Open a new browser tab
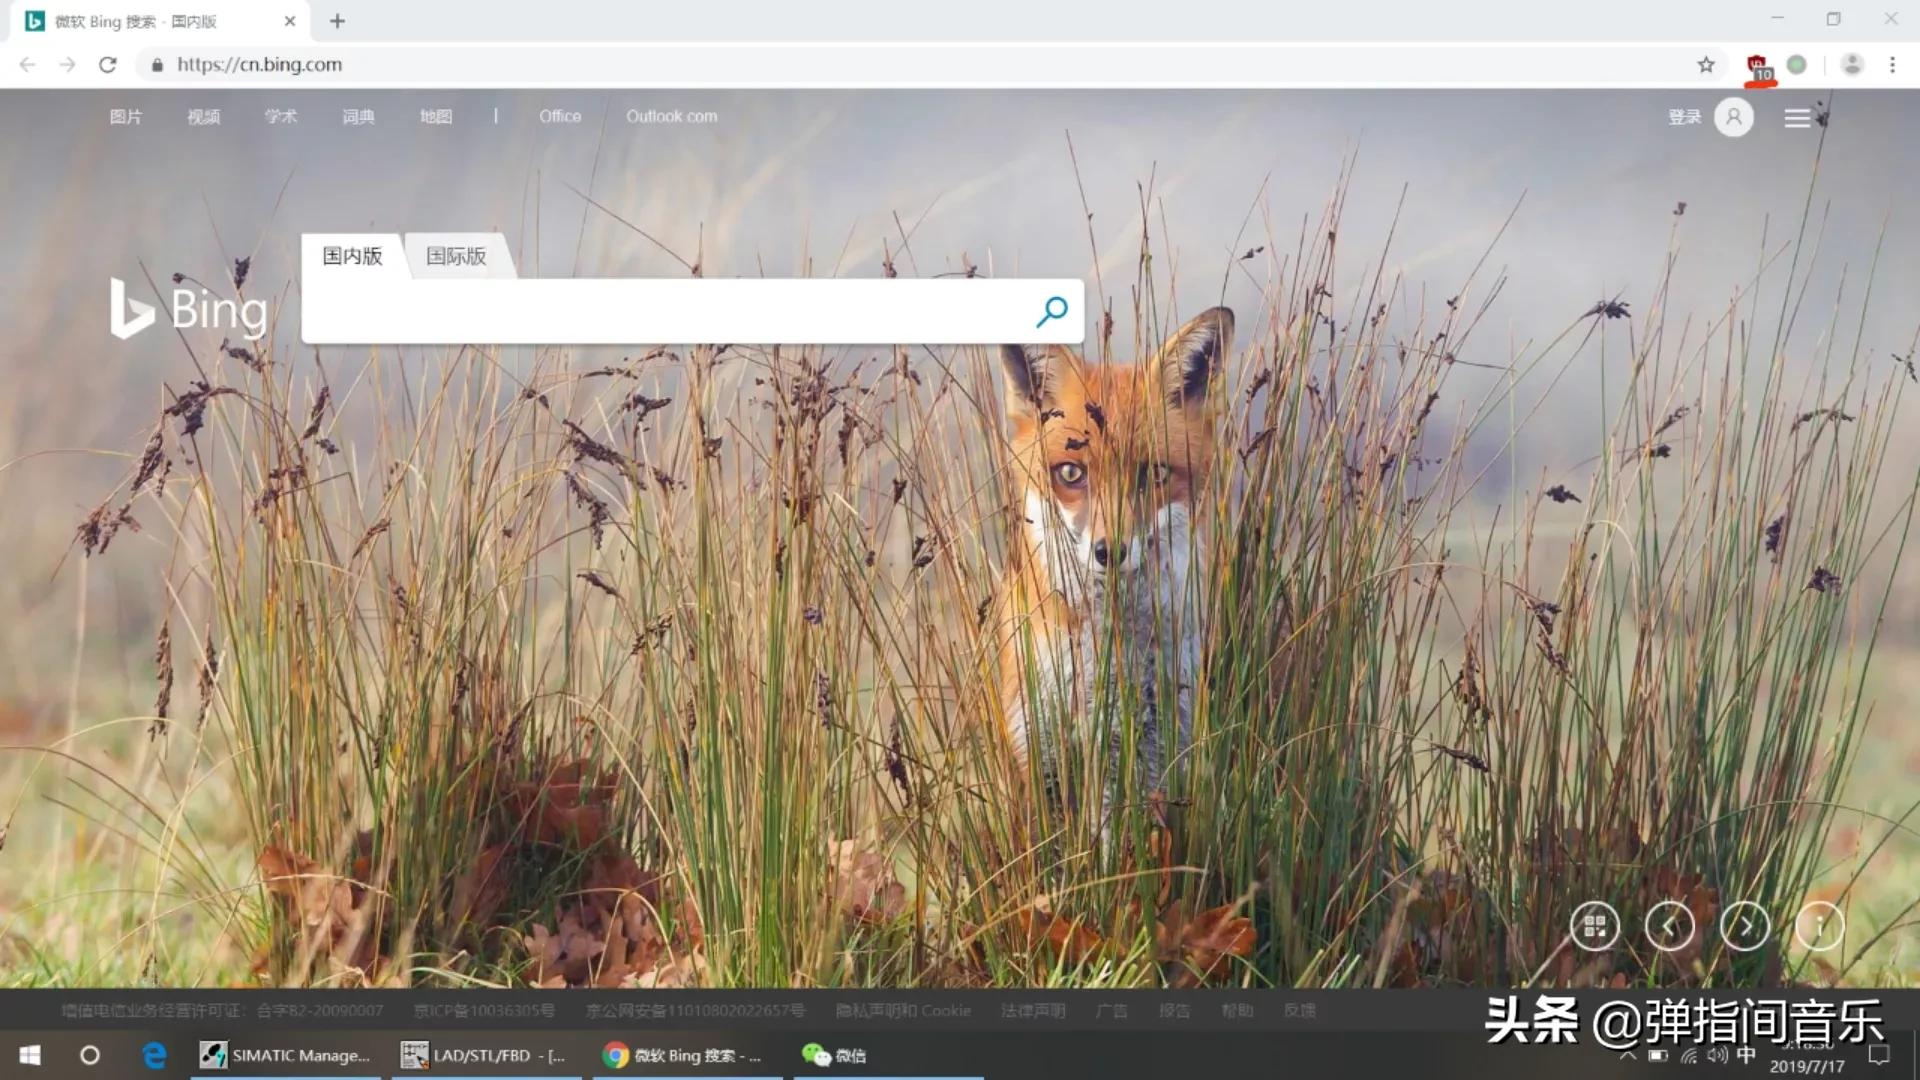 pyautogui.click(x=337, y=21)
